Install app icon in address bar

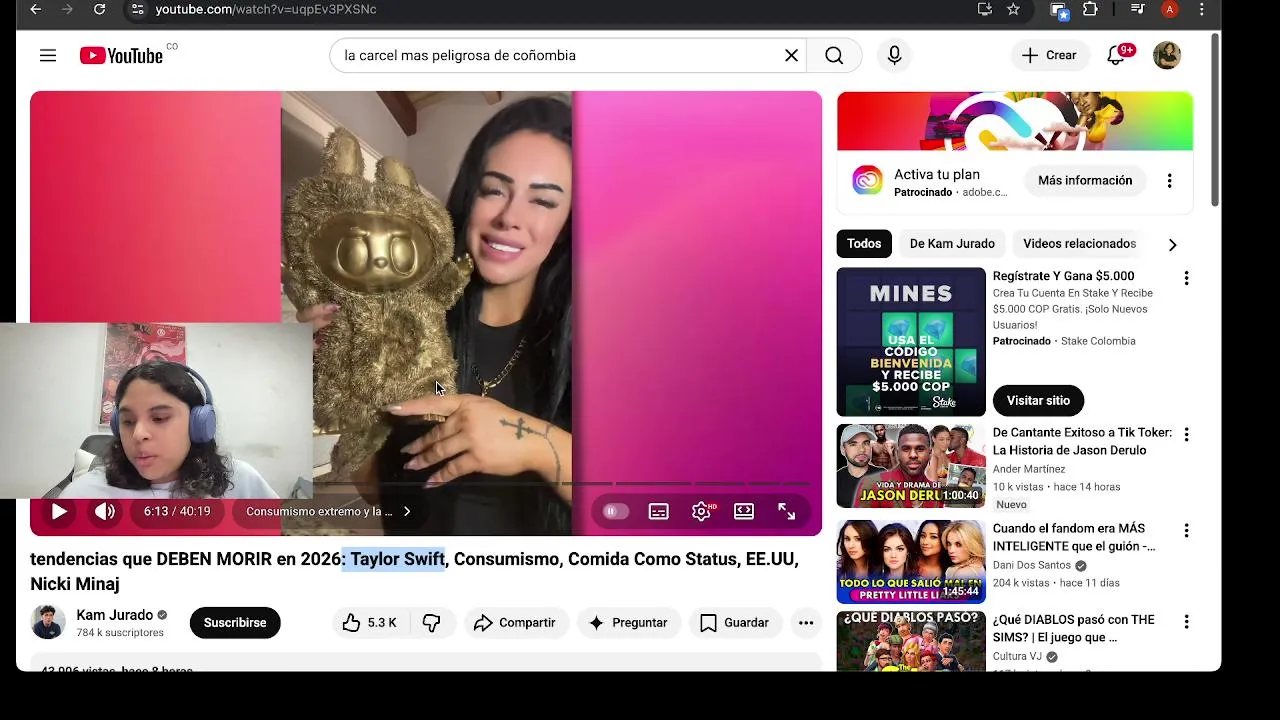coord(985,9)
